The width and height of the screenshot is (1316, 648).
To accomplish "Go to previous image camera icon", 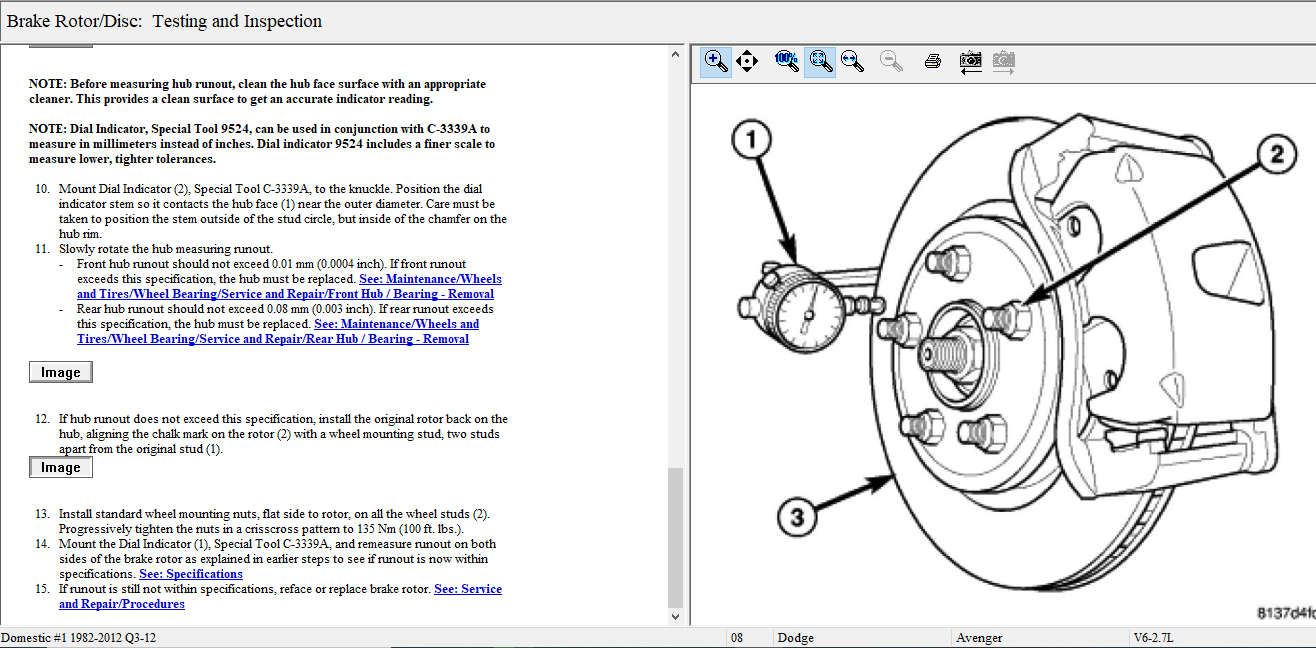I will coord(970,61).
